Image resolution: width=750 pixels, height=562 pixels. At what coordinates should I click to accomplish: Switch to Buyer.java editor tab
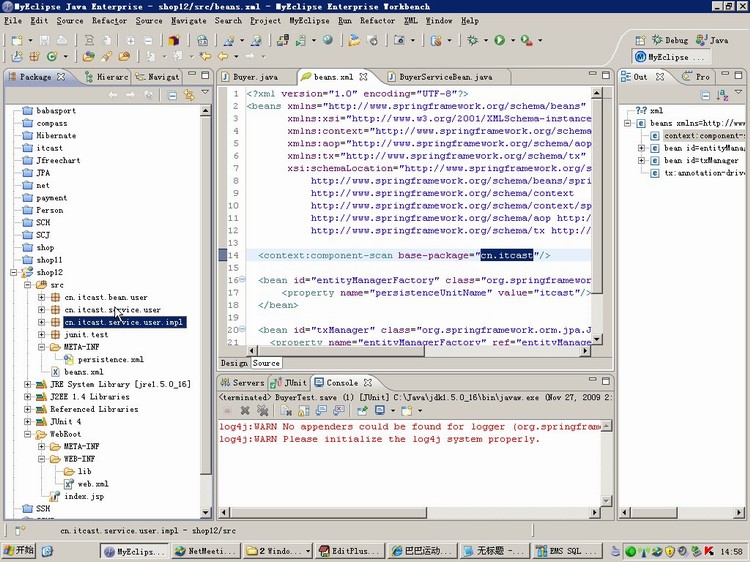coord(255,77)
